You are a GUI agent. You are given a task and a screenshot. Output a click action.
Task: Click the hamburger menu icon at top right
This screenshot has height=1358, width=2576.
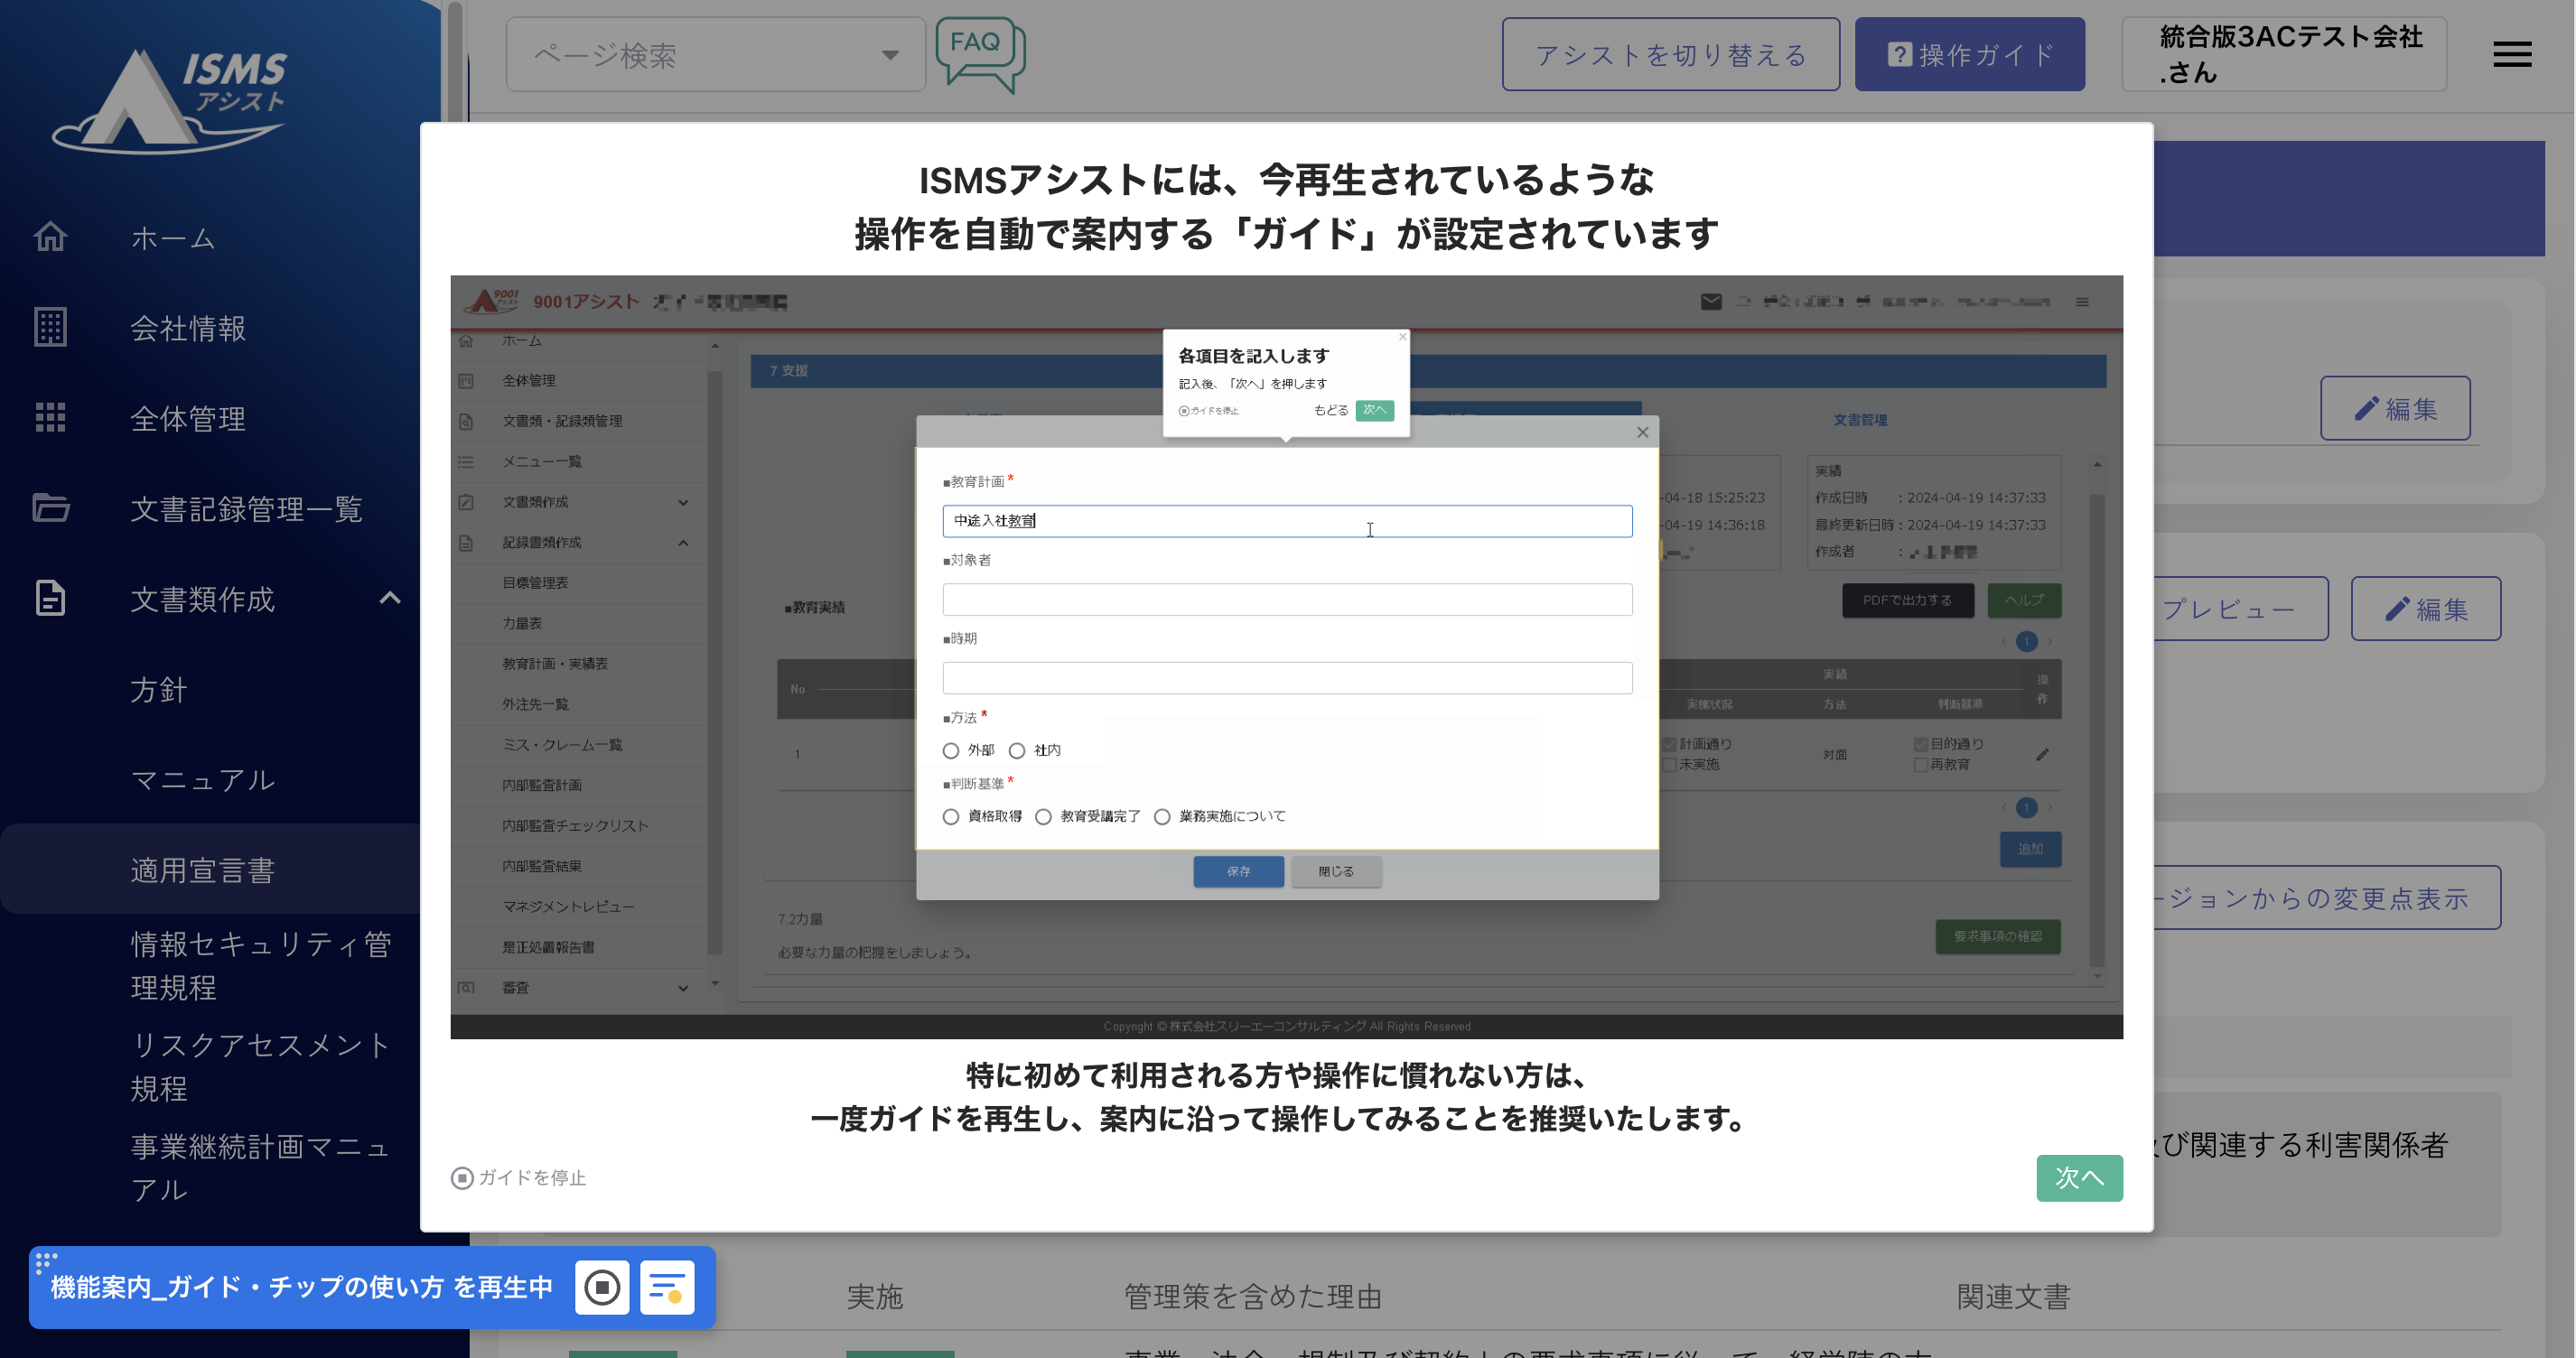pyautogui.click(x=2511, y=55)
